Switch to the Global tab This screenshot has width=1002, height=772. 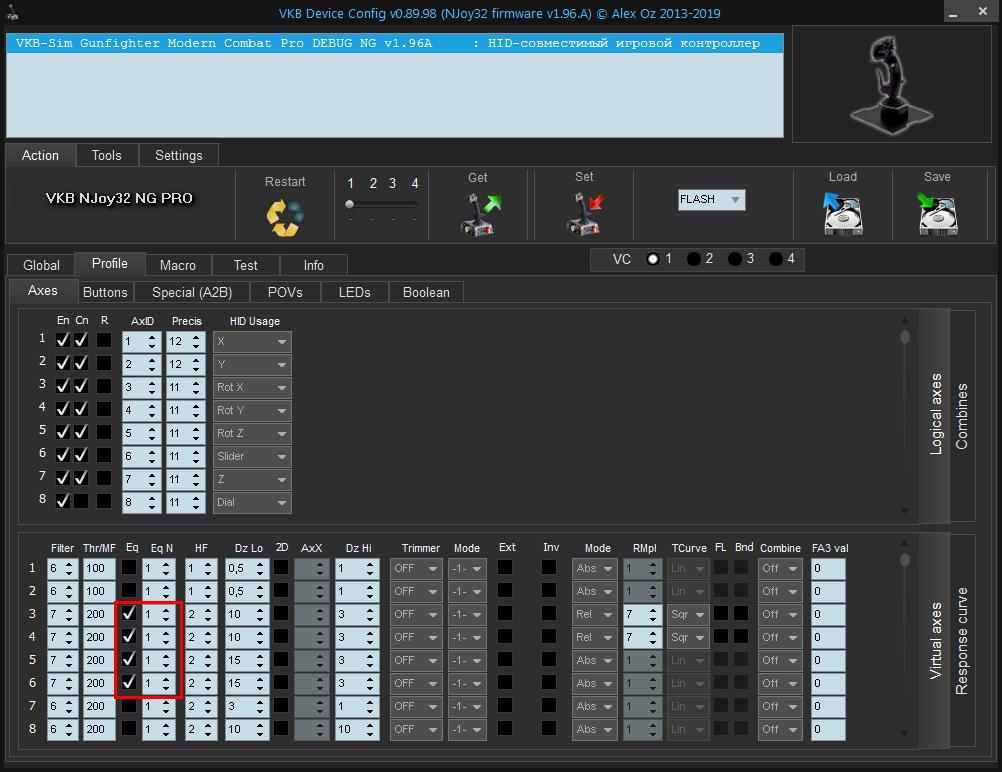pos(42,265)
